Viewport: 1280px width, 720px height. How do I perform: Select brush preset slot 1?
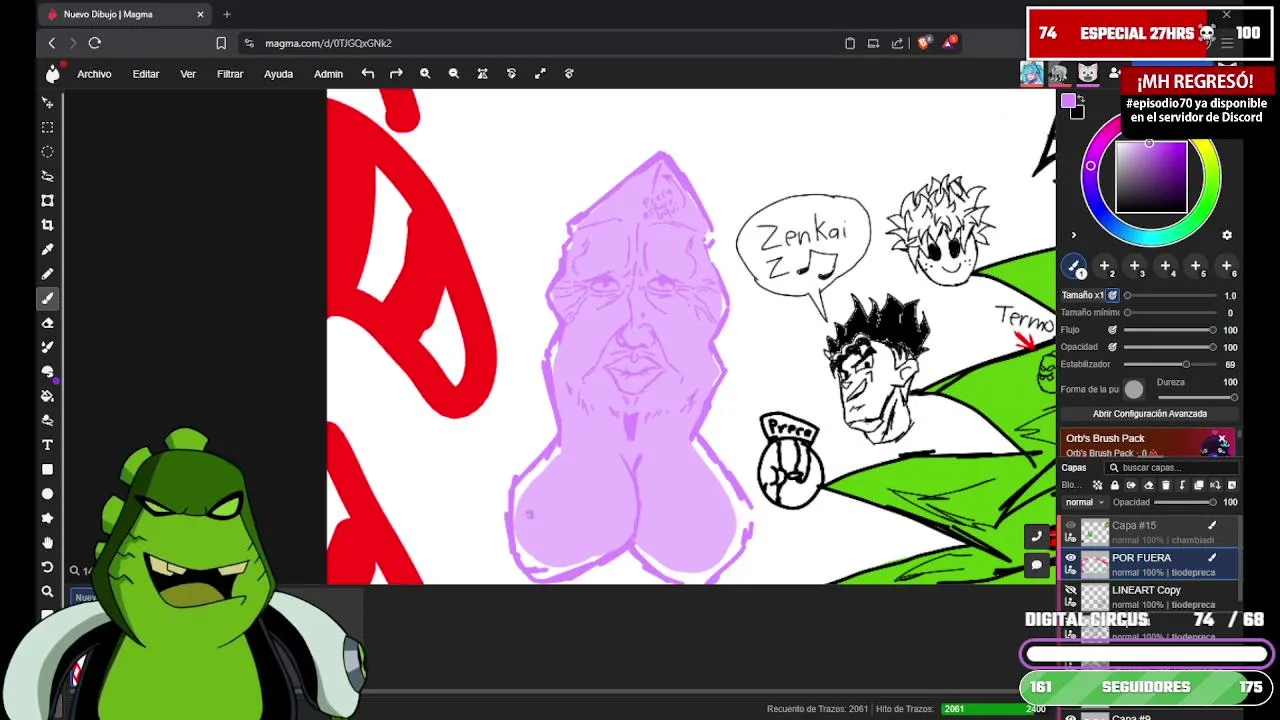(x=1074, y=267)
